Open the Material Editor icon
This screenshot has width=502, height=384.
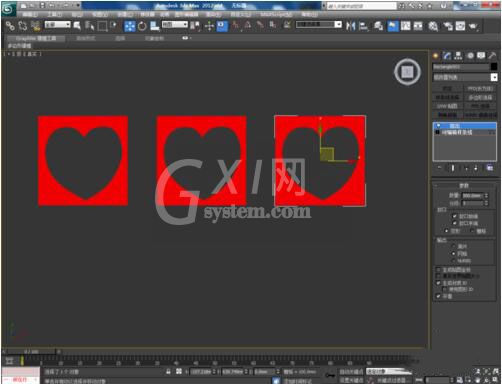433,26
